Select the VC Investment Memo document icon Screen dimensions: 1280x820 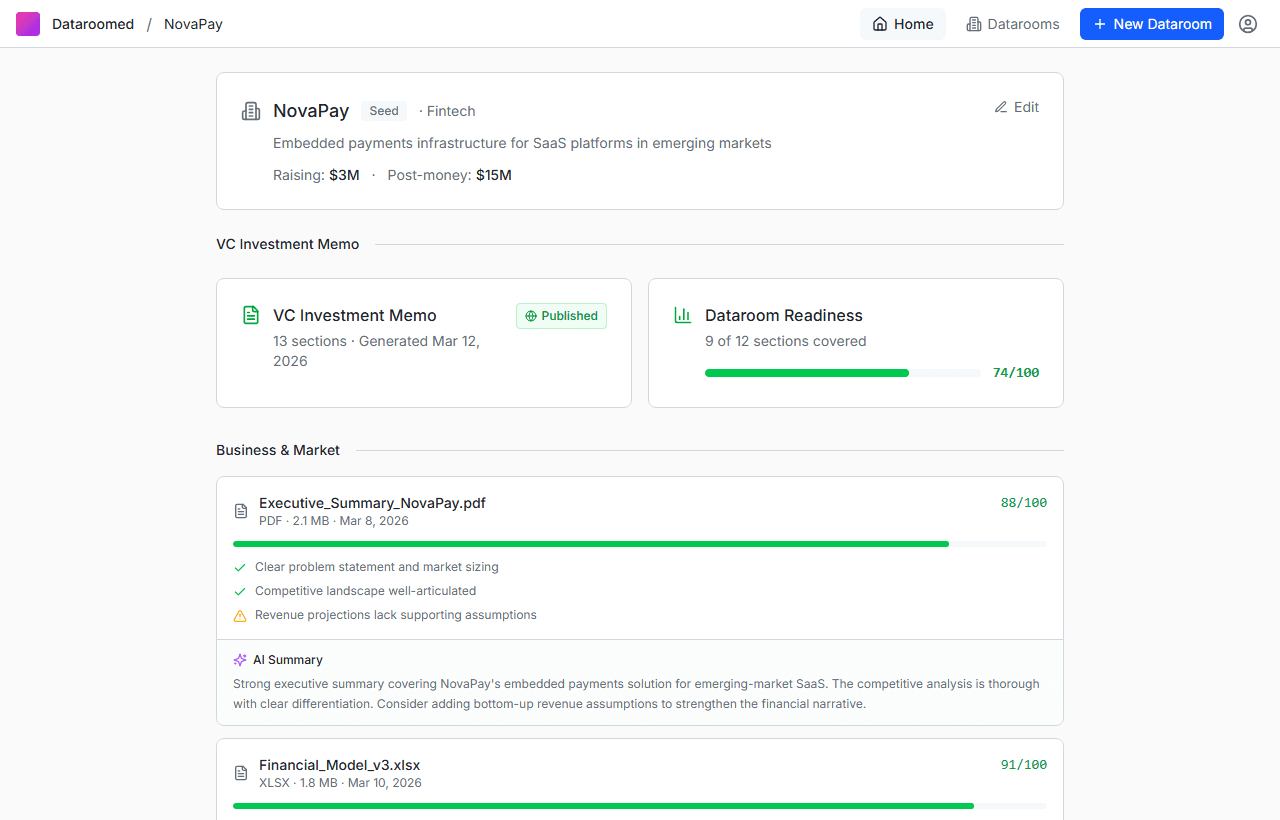251,314
